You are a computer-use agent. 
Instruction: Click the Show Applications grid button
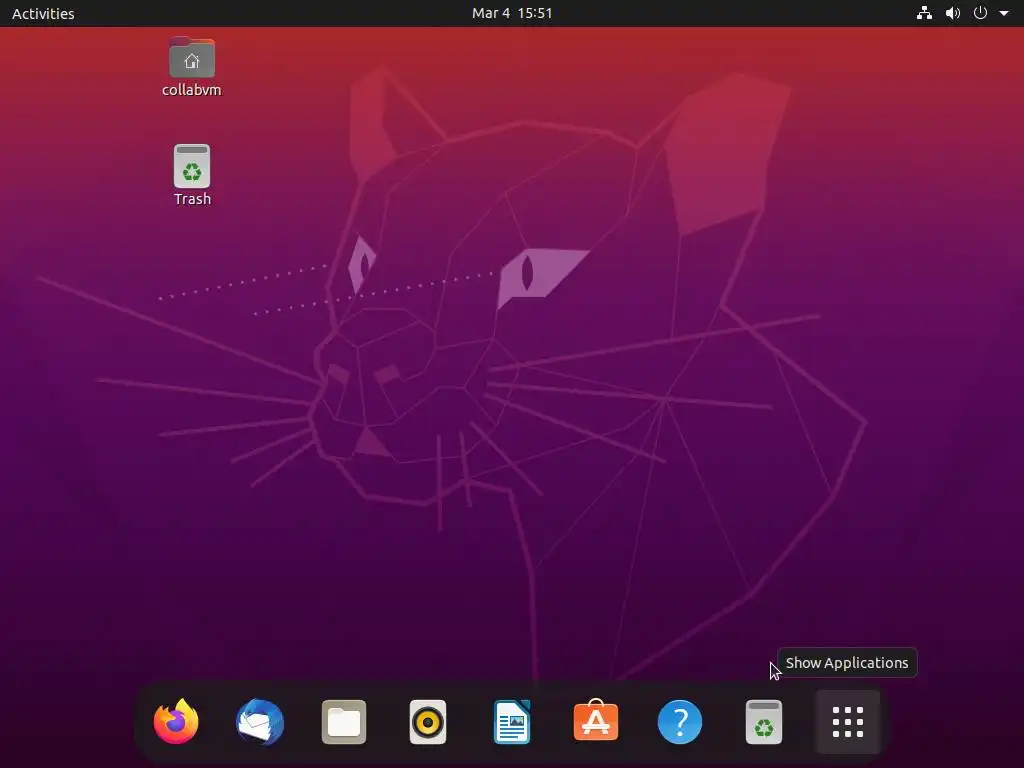coord(848,722)
